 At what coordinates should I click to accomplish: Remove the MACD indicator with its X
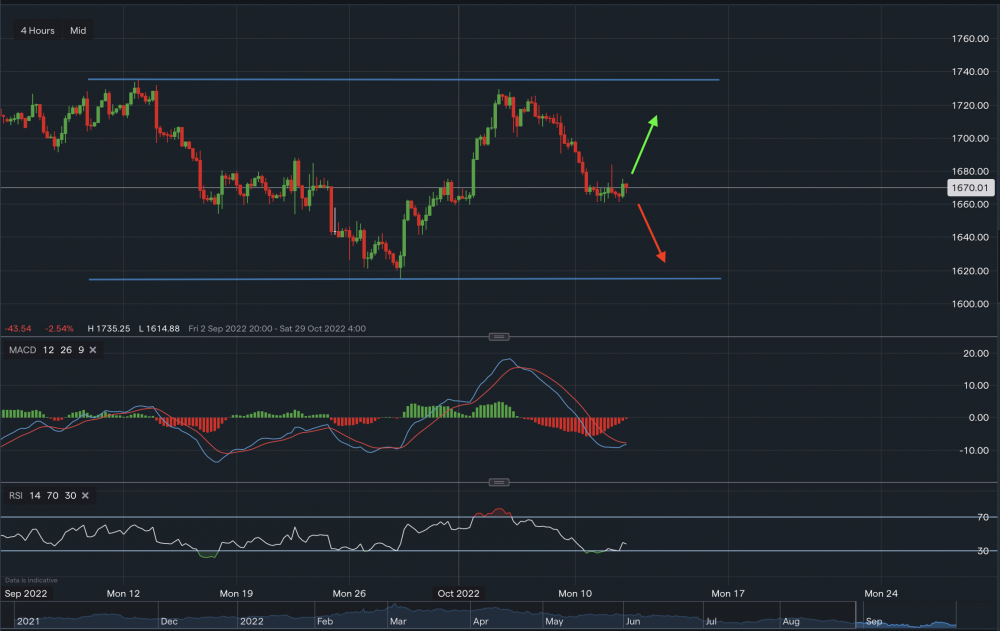pos(93,350)
